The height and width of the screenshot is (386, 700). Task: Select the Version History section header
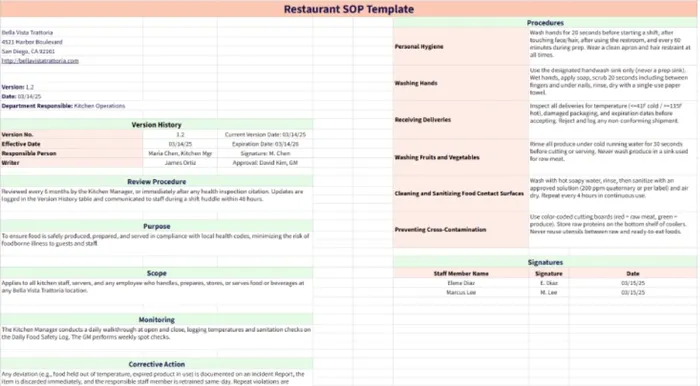point(156,125)
